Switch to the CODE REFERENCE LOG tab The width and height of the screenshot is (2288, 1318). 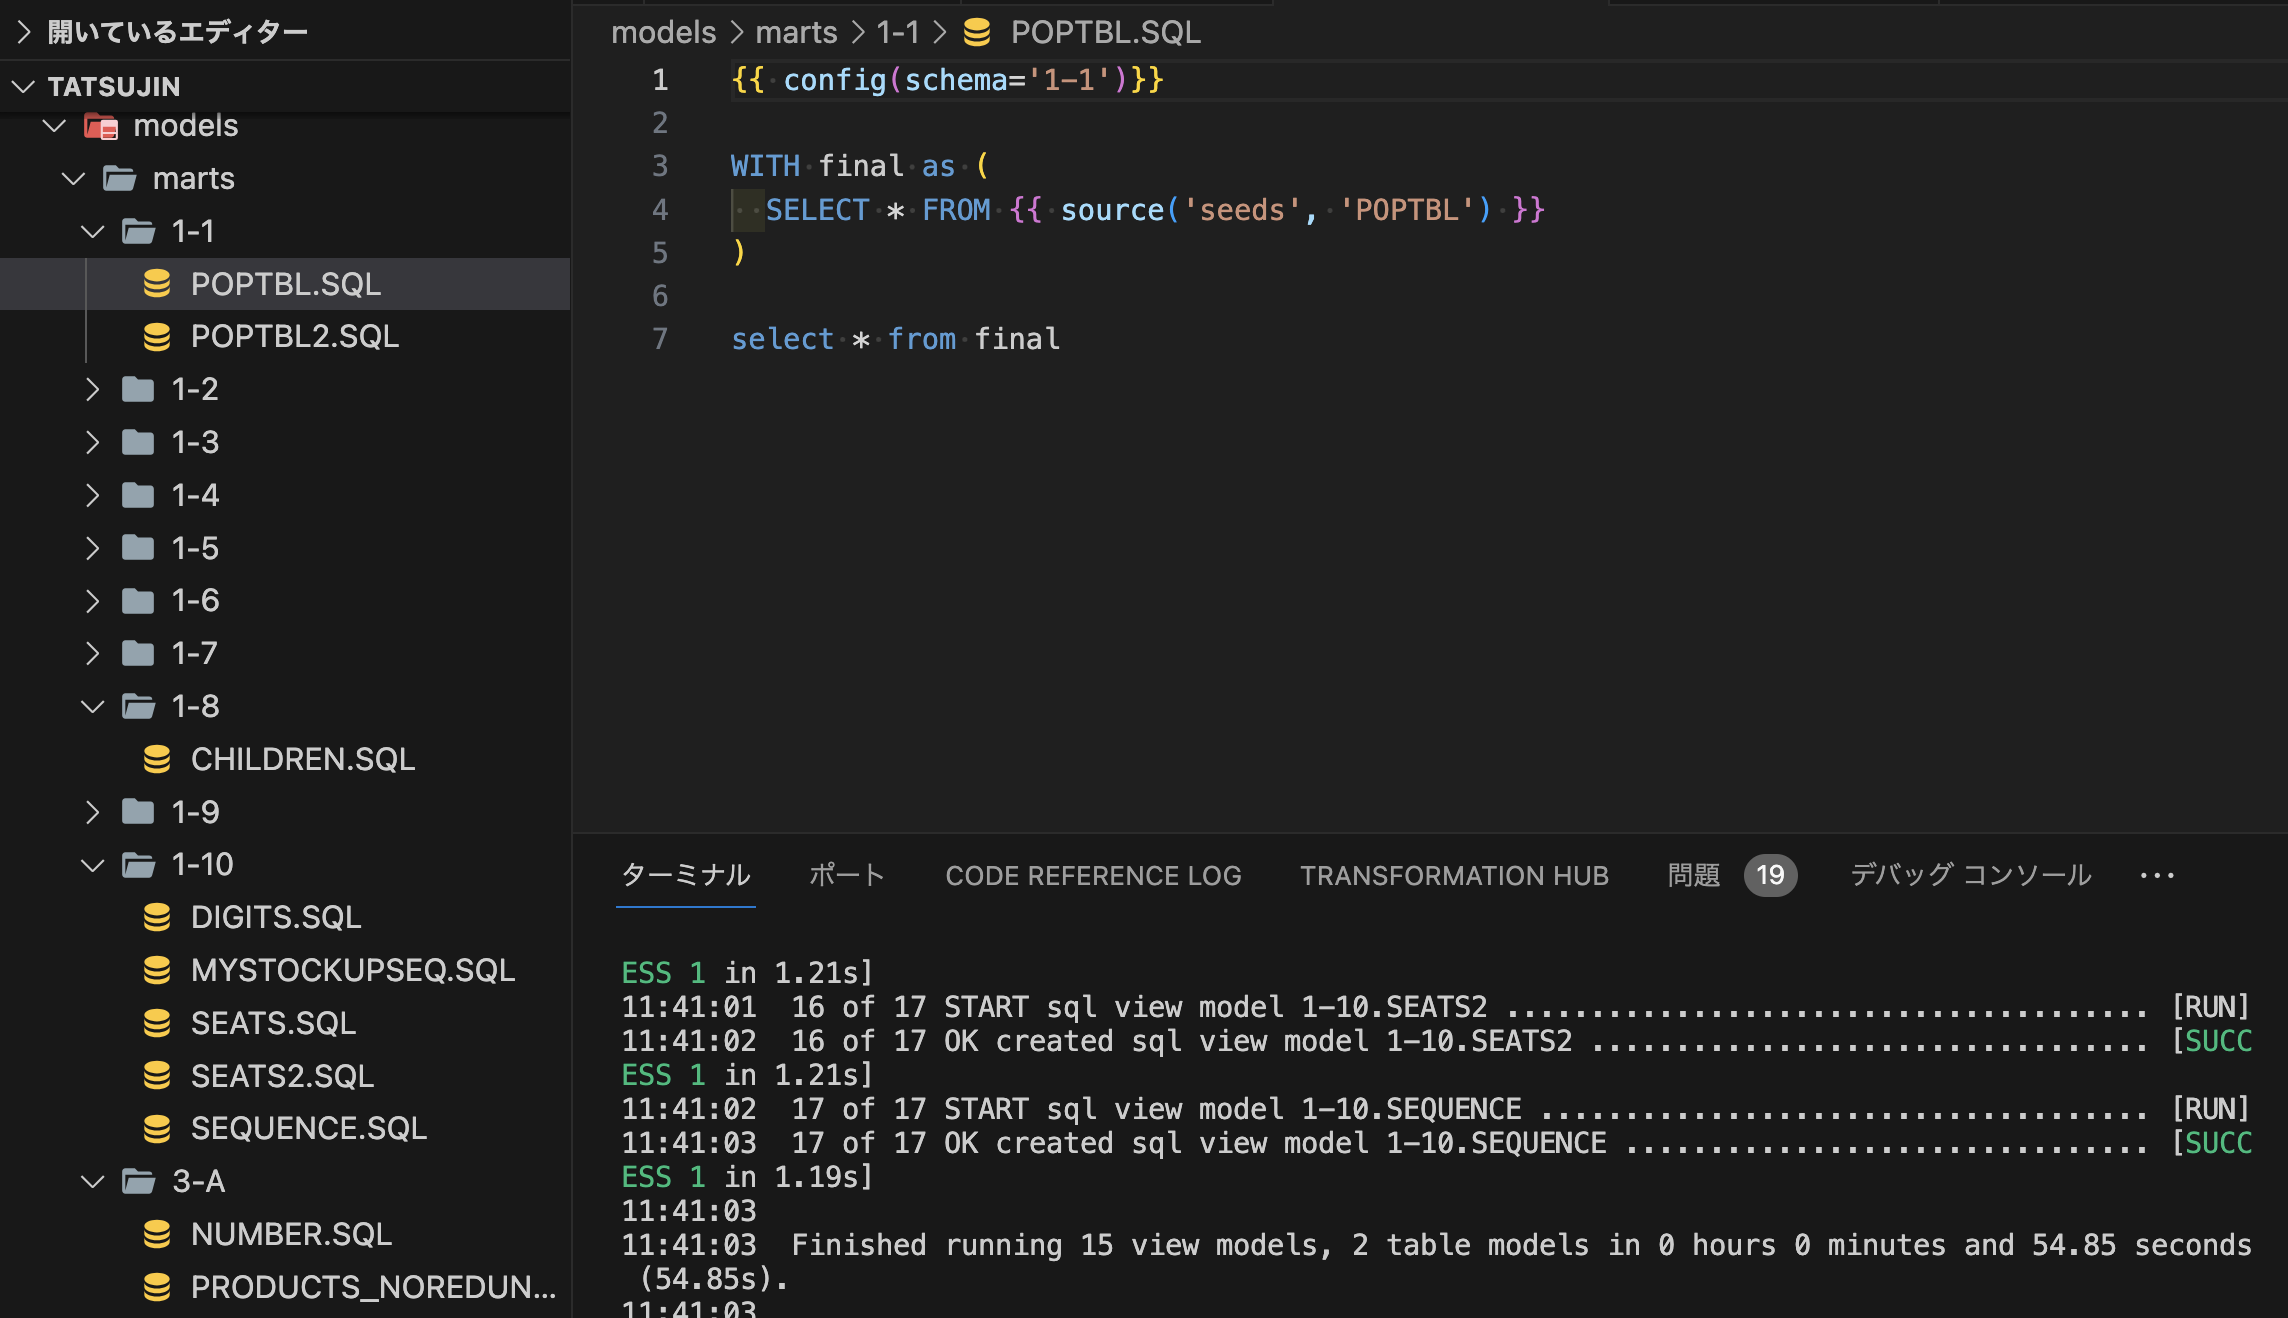[1093, 875]
